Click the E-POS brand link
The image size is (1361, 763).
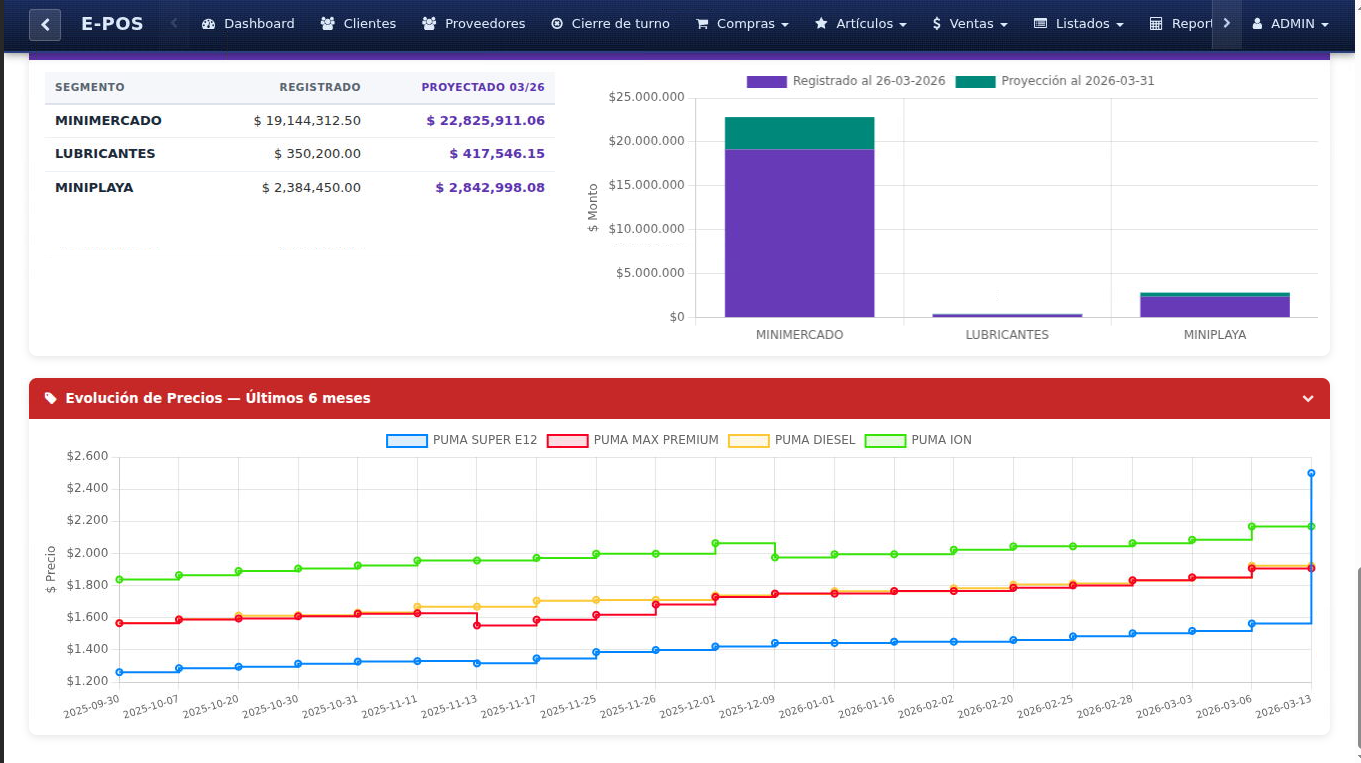click(x=111, y=24)
